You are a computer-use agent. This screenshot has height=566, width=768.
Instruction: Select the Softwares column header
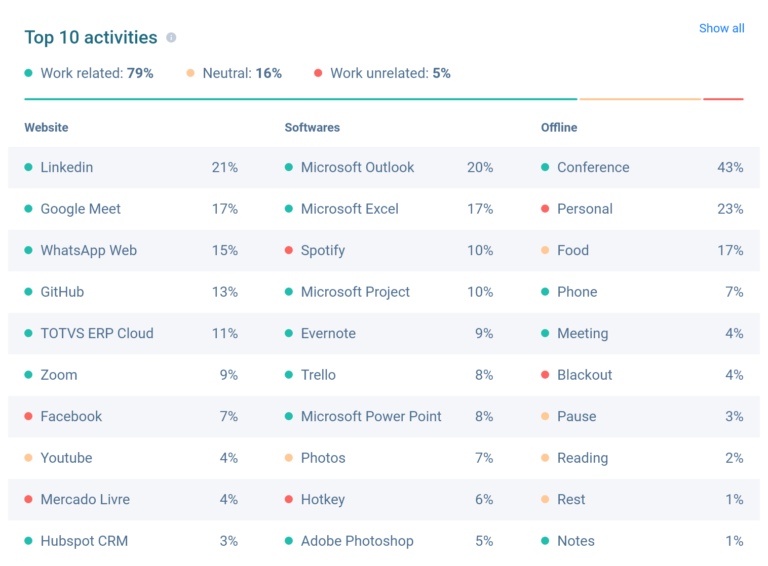pyautogui.click(x=312, y=128)
